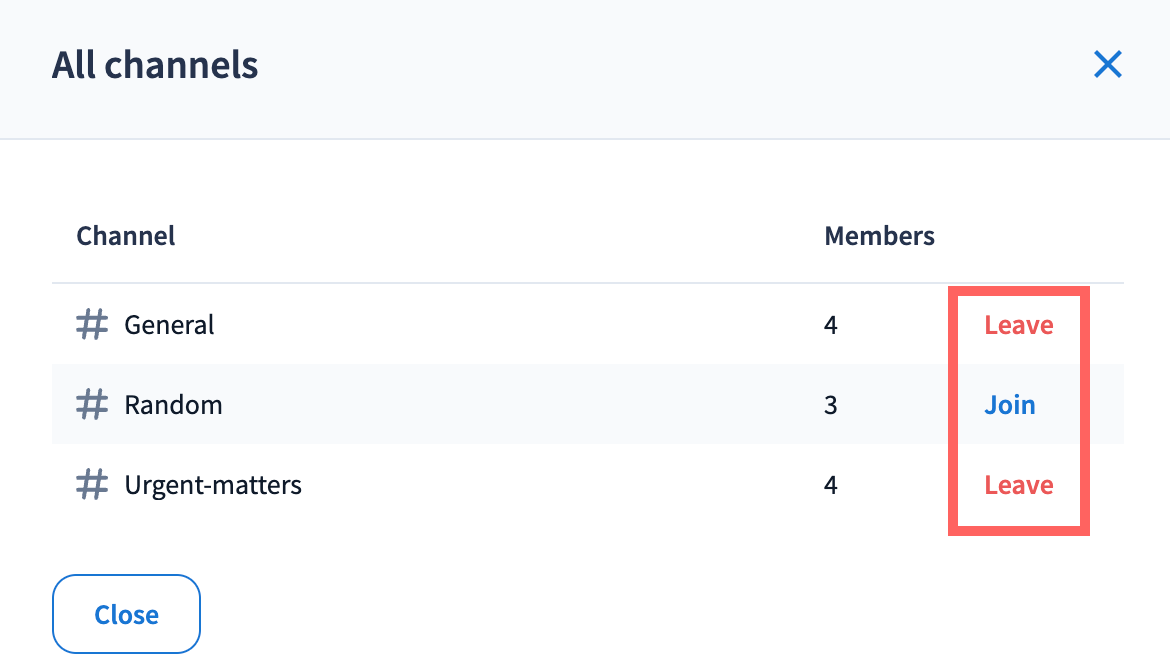The image size is (1170, 670).
Task: Click the hash icon beside Random
Action: coord(92,405)
